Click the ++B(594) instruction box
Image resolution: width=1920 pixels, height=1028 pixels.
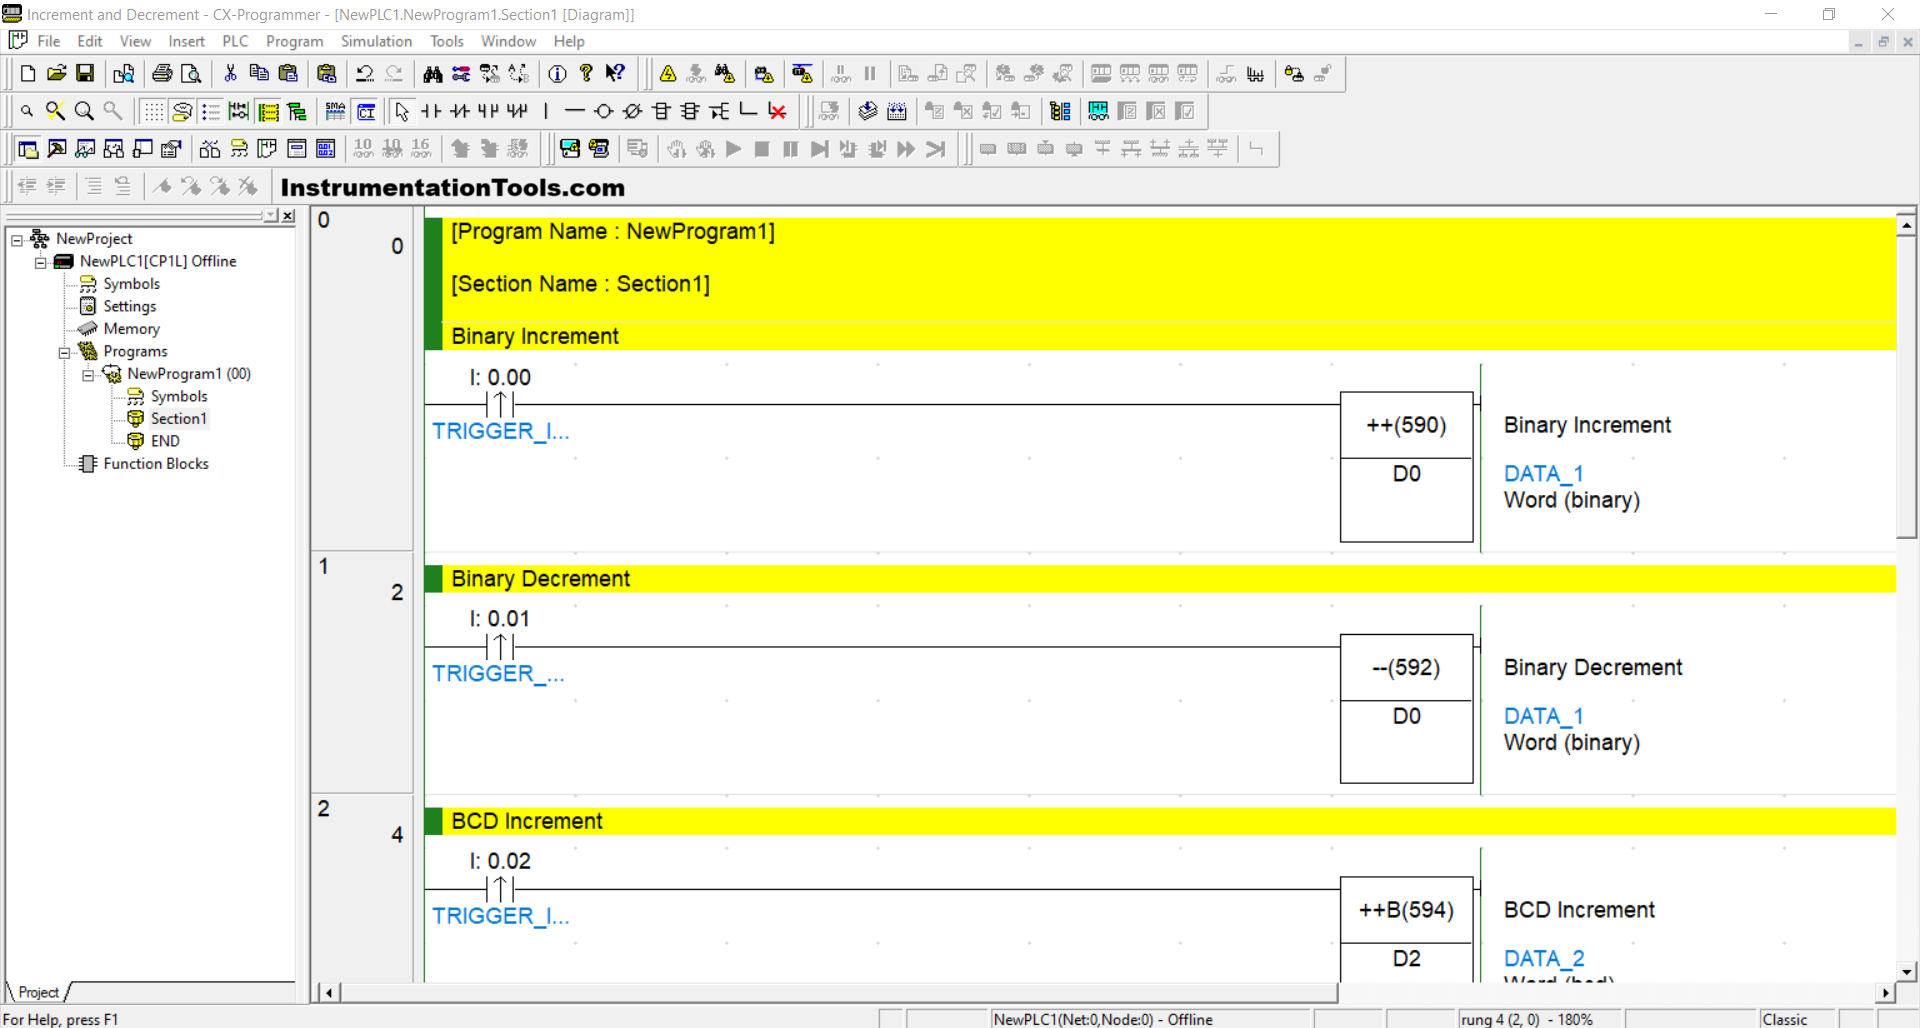click(x=1406, y=930)
